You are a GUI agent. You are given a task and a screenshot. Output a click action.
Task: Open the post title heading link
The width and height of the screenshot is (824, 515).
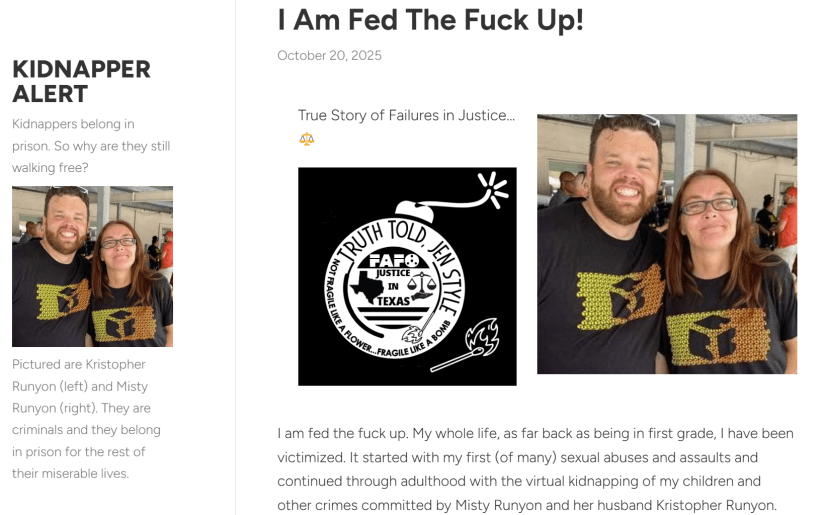tap(430, 20)
